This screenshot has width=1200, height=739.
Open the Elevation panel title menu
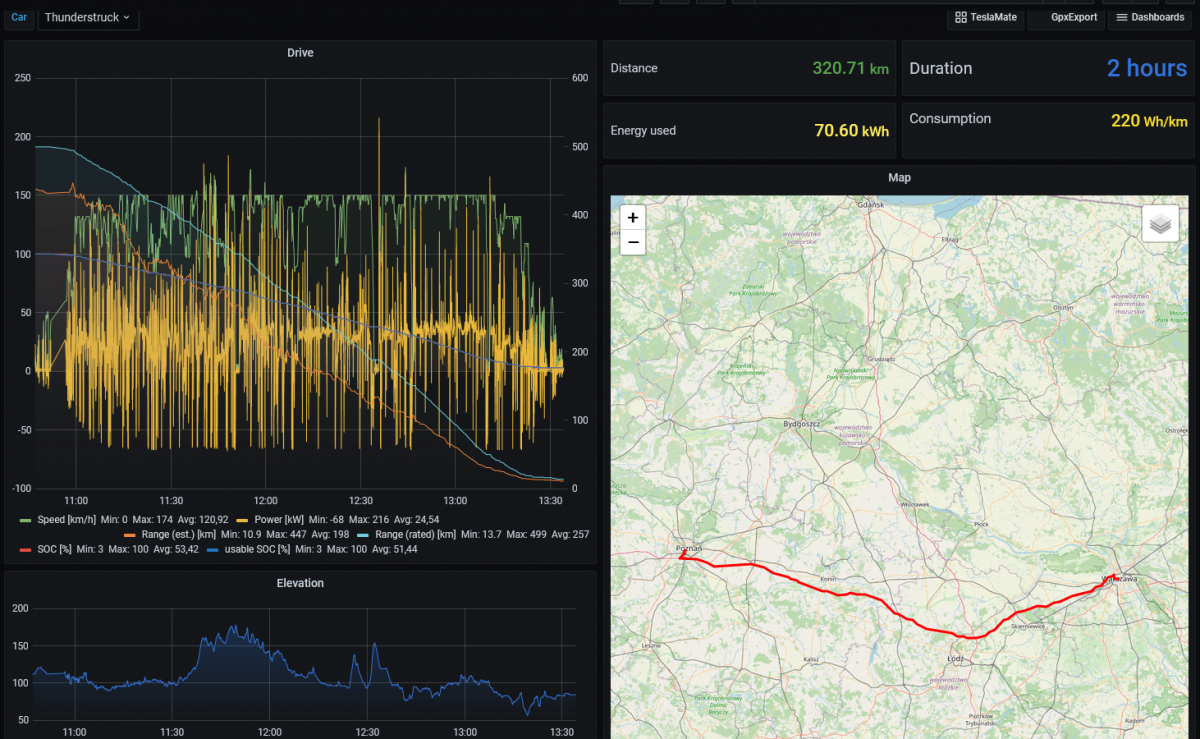[300, 582]
